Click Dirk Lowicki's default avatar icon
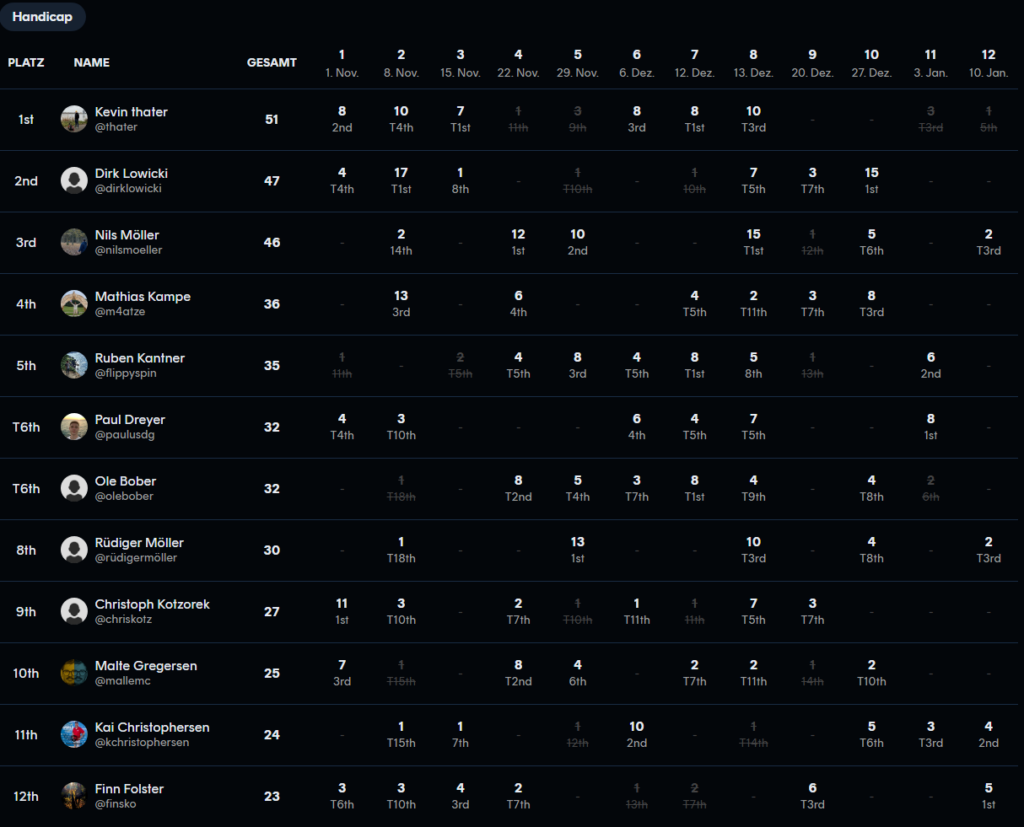Screen dimensions: 1024x827 pyautogui.click(x=74, y=181)
